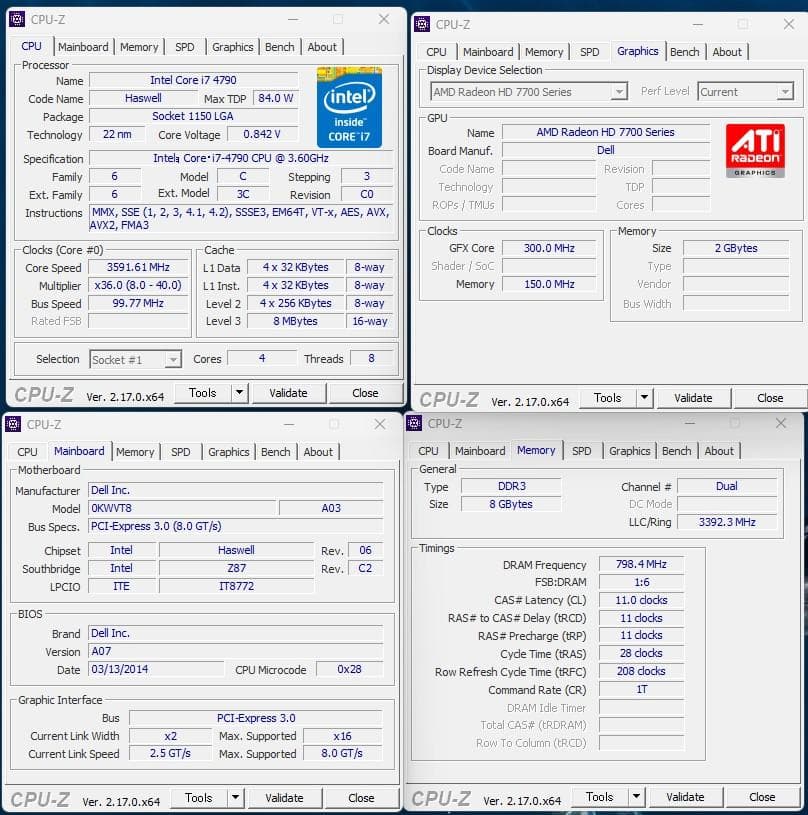808x815 pixels.
Task: Click the DRAM Frequency value field
Action: tap(640, 564)
